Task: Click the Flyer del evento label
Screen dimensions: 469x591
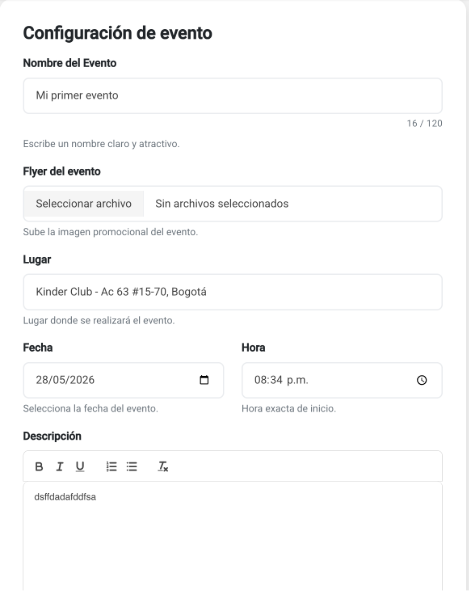Action: click(62, 171)
